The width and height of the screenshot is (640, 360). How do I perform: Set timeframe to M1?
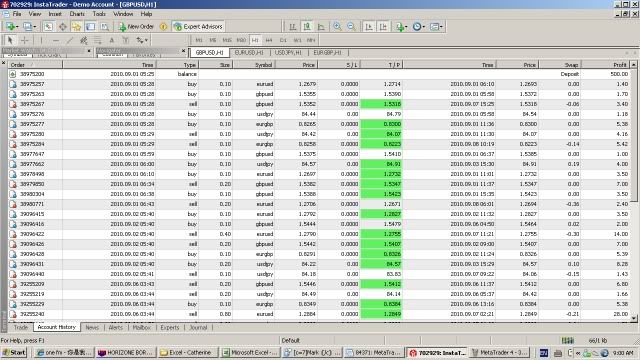pyautogui.click(x=199, y=40)
